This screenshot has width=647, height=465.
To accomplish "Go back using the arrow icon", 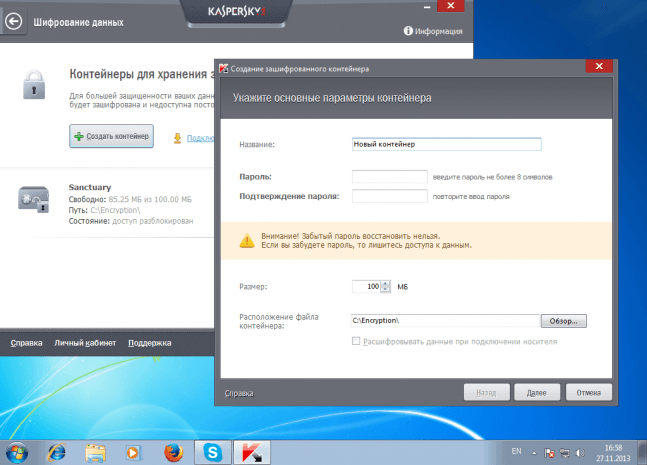I will [14, 22].
